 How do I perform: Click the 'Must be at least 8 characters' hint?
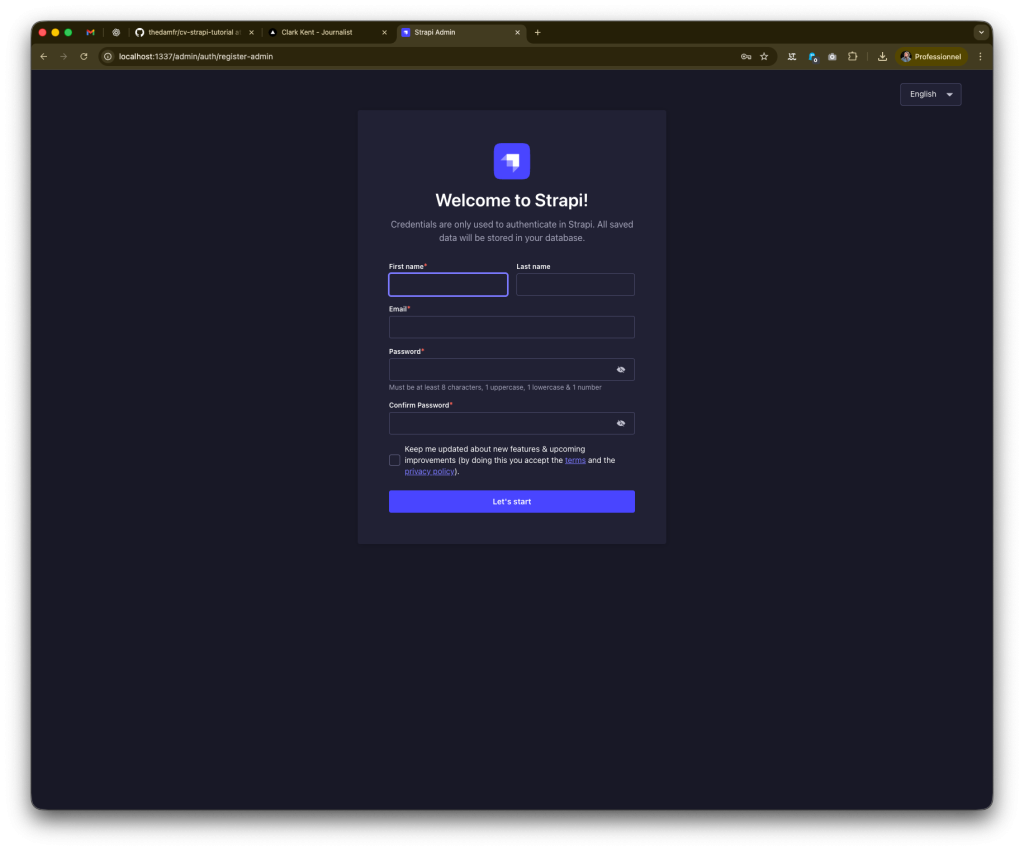pyautogui.click(x=495, y=387)
